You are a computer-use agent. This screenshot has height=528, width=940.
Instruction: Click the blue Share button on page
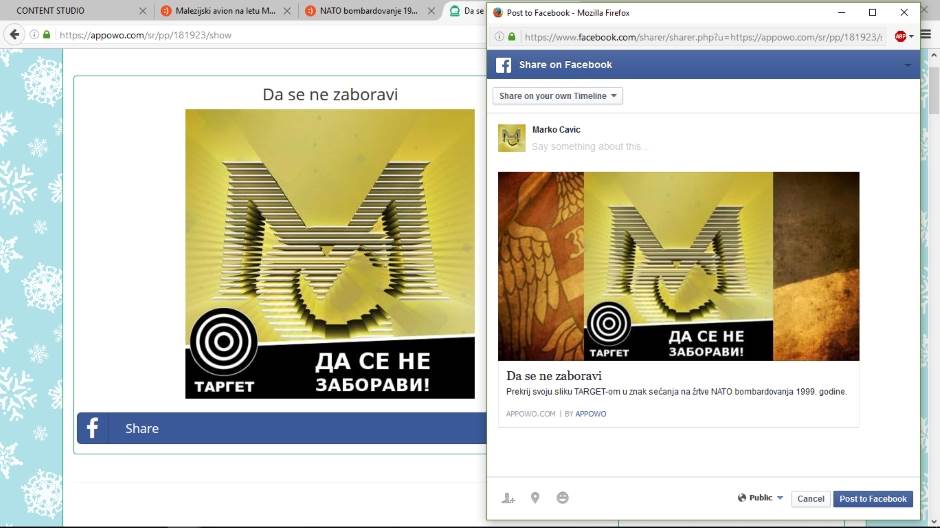point(280,428)
